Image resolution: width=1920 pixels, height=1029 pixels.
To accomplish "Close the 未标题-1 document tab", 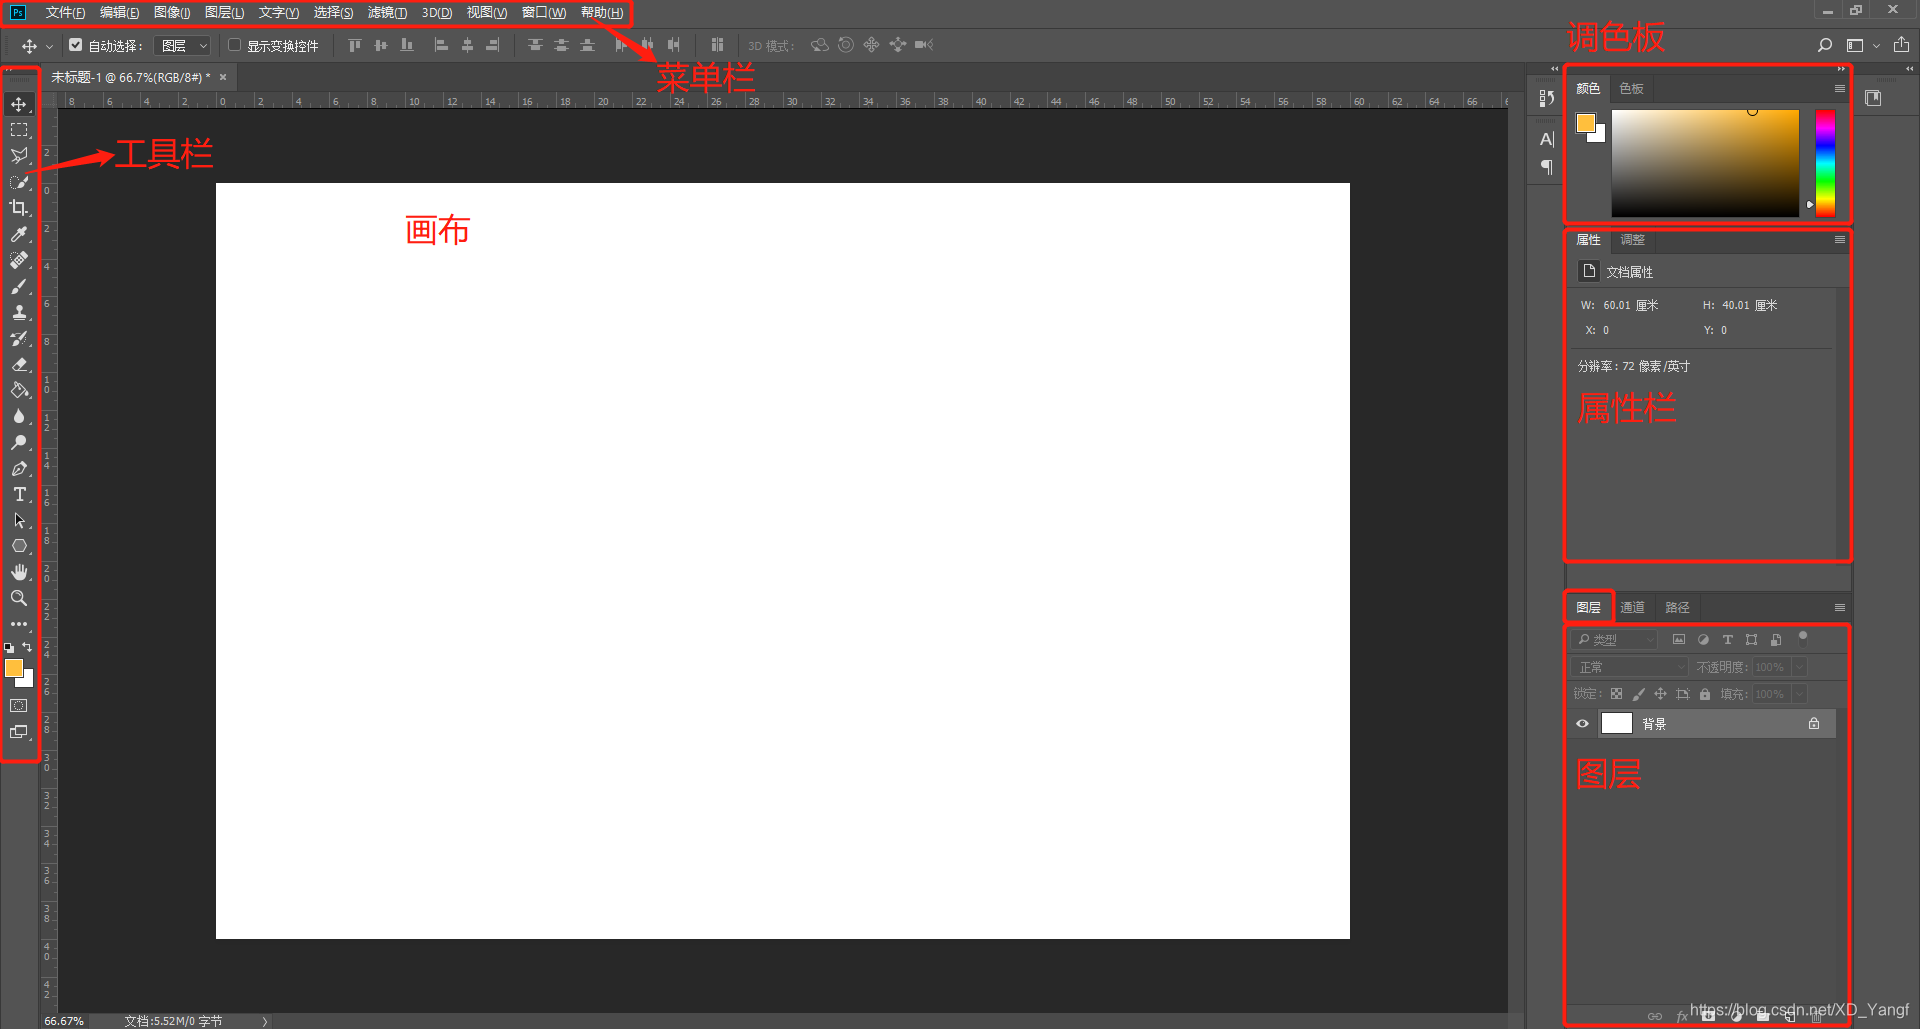I will [x=223, y=77].
